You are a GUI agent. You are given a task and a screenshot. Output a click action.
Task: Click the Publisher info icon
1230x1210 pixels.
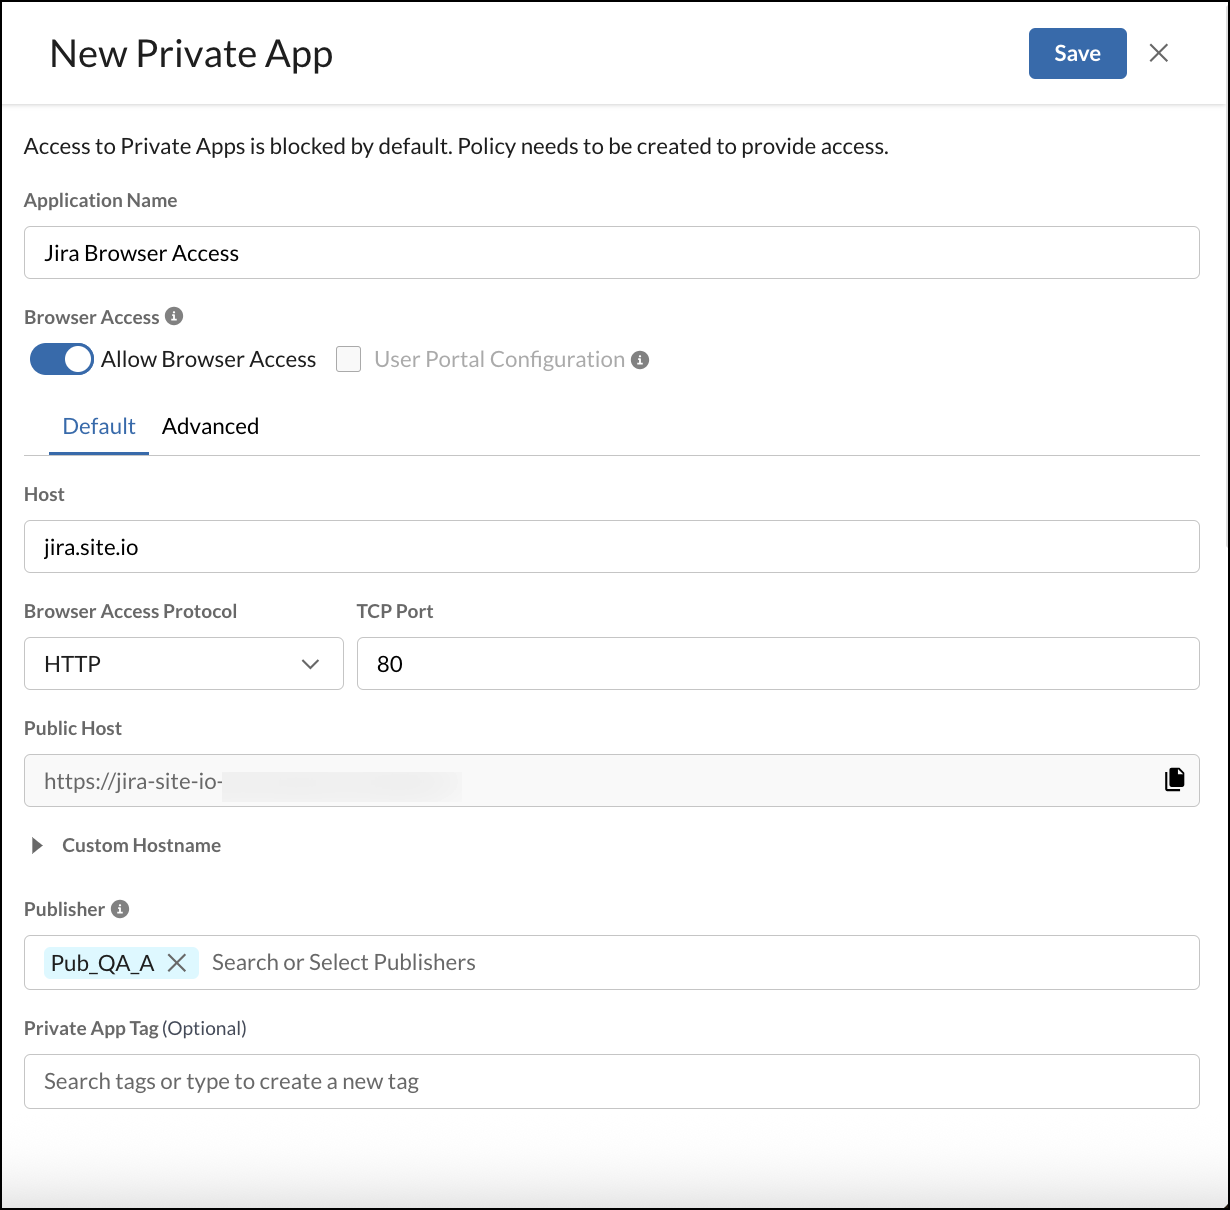point(119,909)
